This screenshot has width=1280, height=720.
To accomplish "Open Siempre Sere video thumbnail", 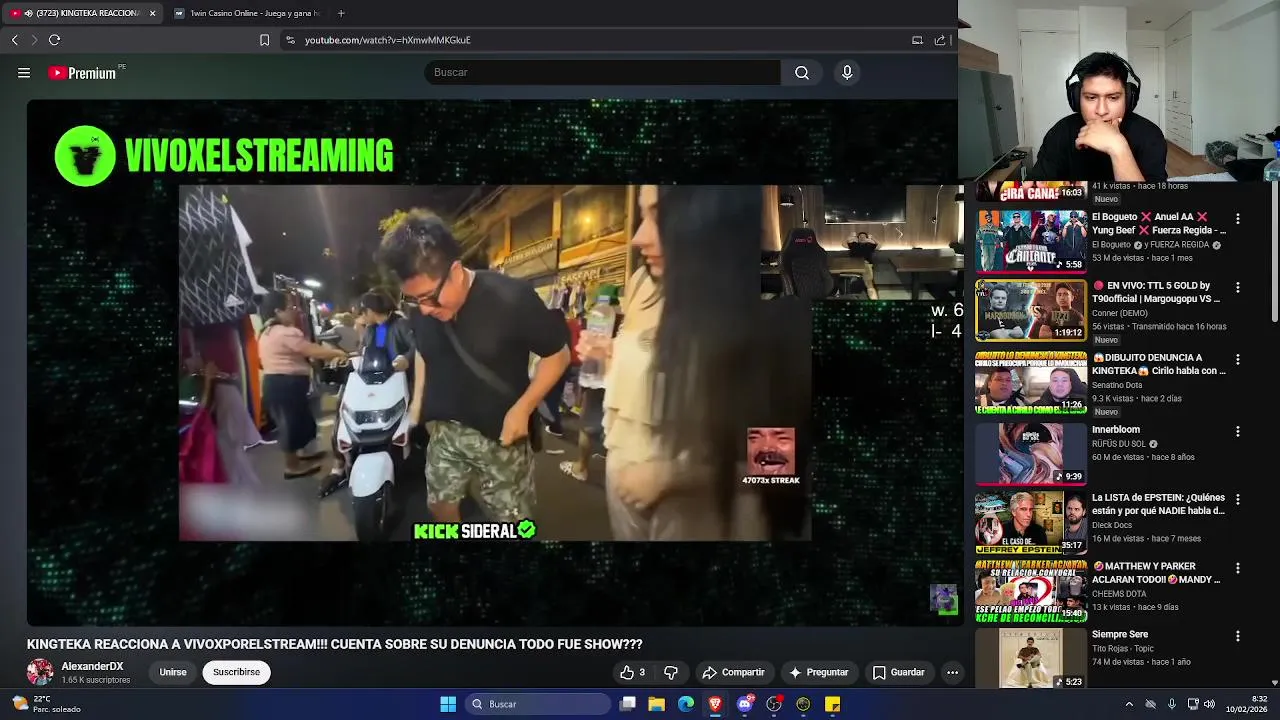I will (1031, 658).
